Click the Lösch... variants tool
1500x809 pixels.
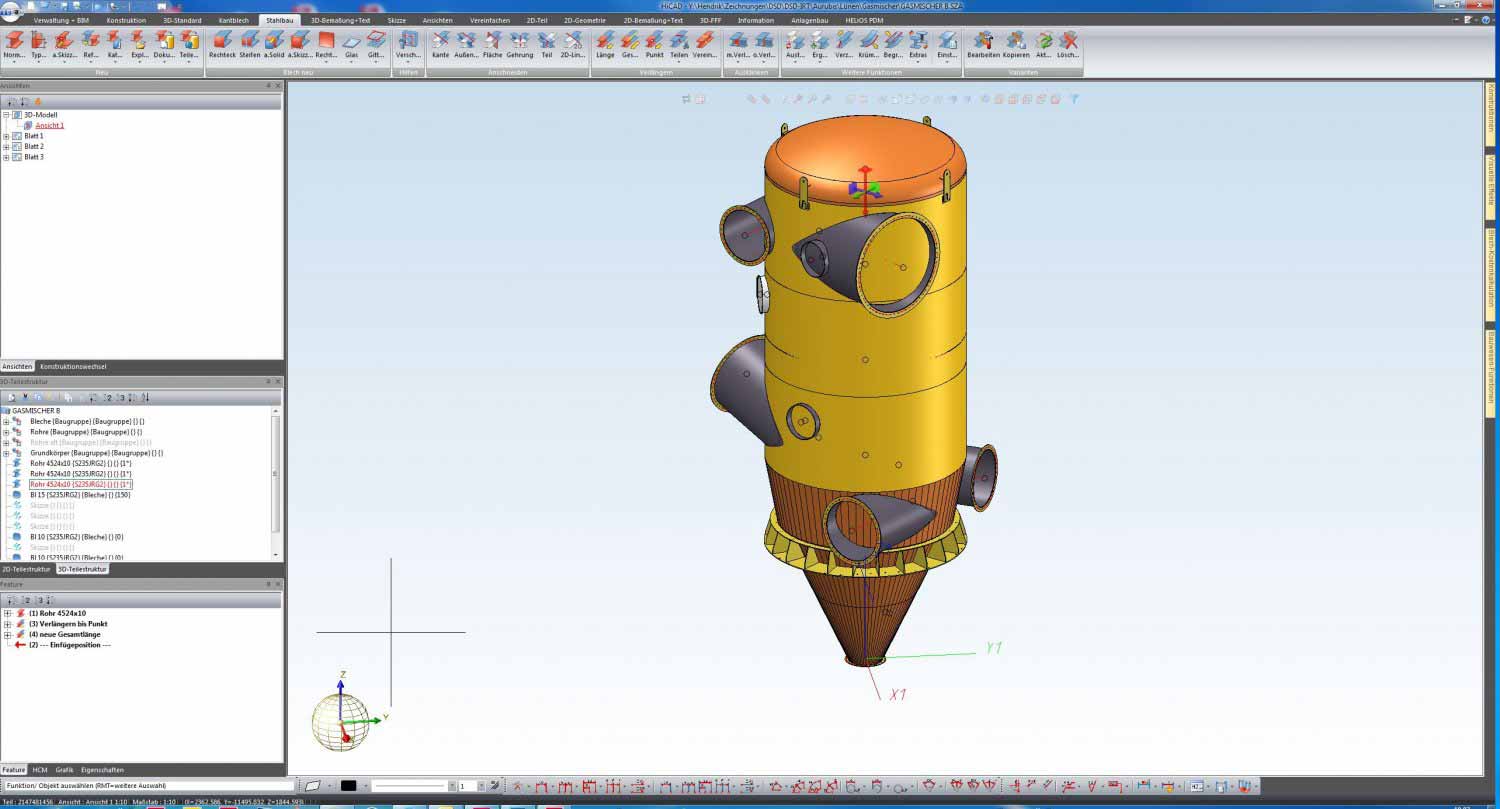pyautogui.click(x=1068, y=45)
